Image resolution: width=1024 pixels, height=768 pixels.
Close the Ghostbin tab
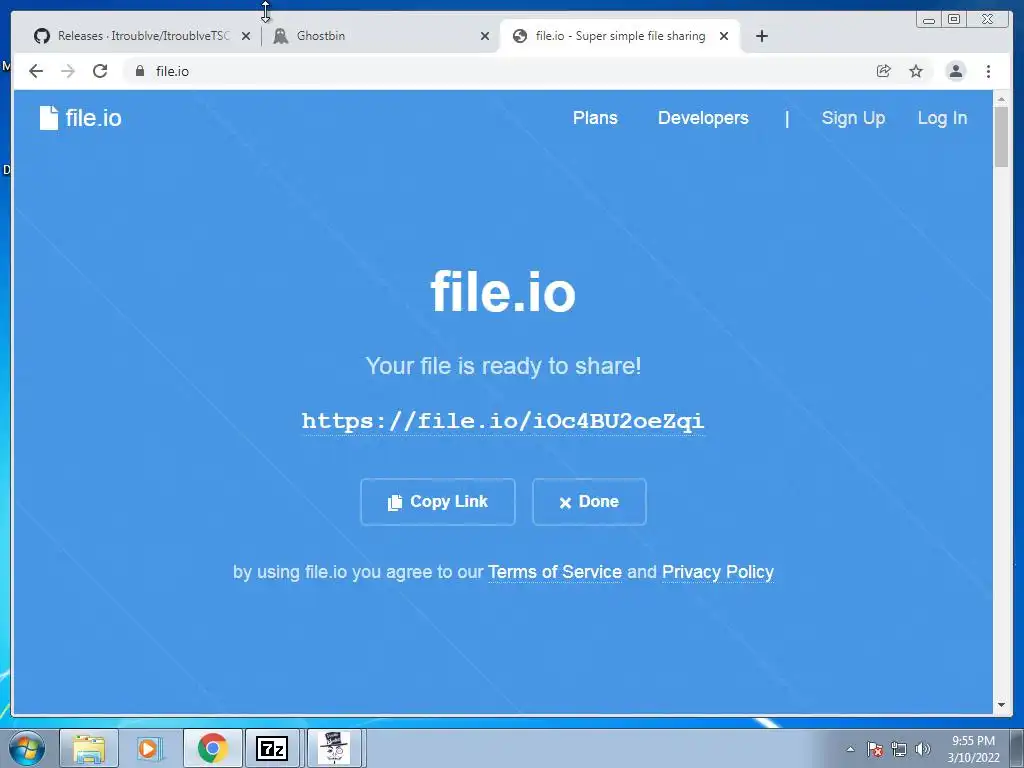pos(485,37)
